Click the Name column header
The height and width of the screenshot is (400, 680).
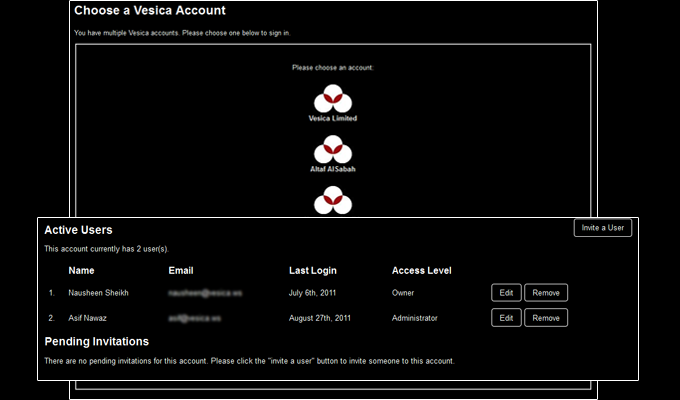click(81, 270)
